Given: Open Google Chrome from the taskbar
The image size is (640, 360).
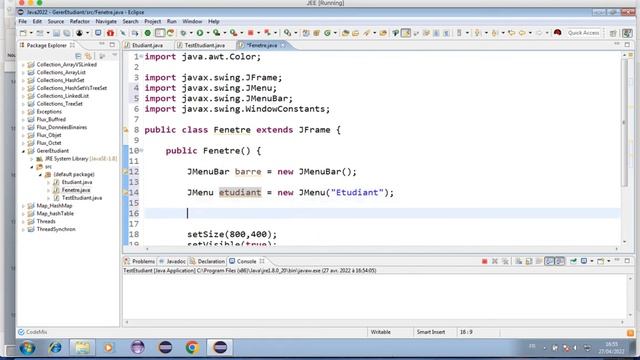Looking at the screenshot, I should point(192,348).
